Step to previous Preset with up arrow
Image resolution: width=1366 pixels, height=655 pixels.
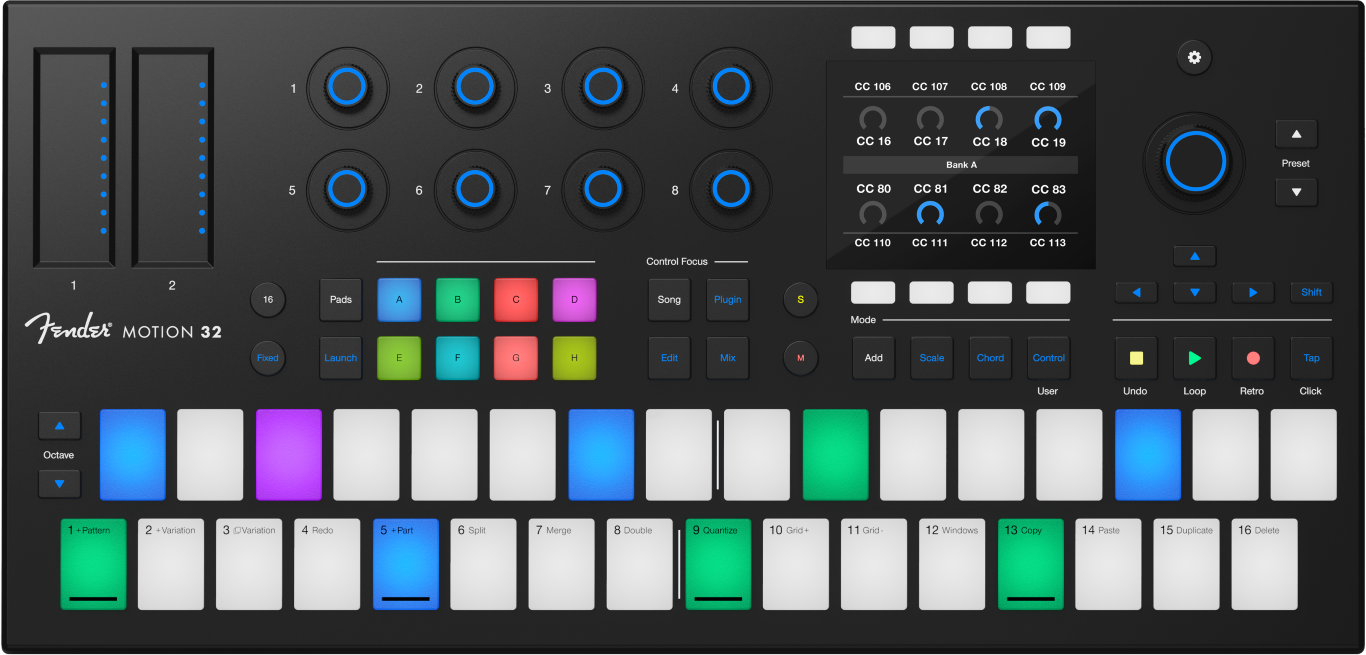tap(1296, 134)
